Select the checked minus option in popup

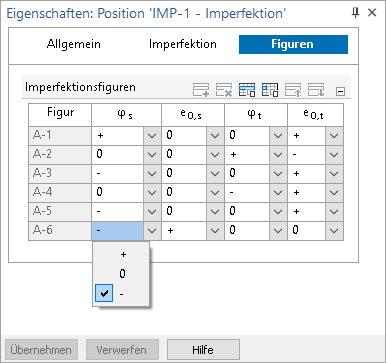pyautogui.click(x=121, y=294)
